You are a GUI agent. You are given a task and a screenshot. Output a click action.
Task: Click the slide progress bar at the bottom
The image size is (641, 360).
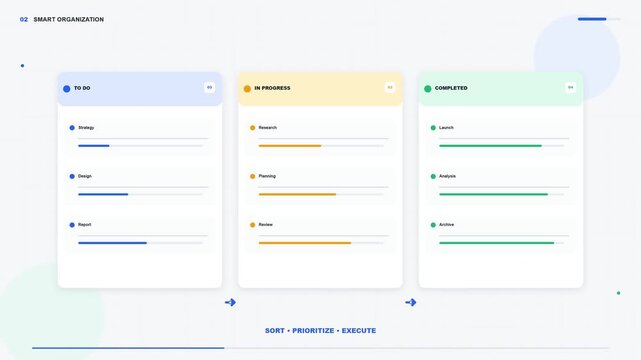point(320,348)
